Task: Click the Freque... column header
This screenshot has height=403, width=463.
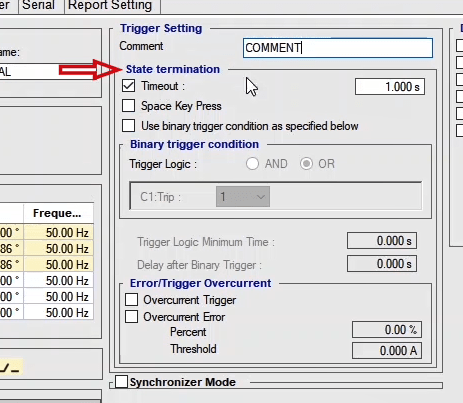Action: click(58, 213)
